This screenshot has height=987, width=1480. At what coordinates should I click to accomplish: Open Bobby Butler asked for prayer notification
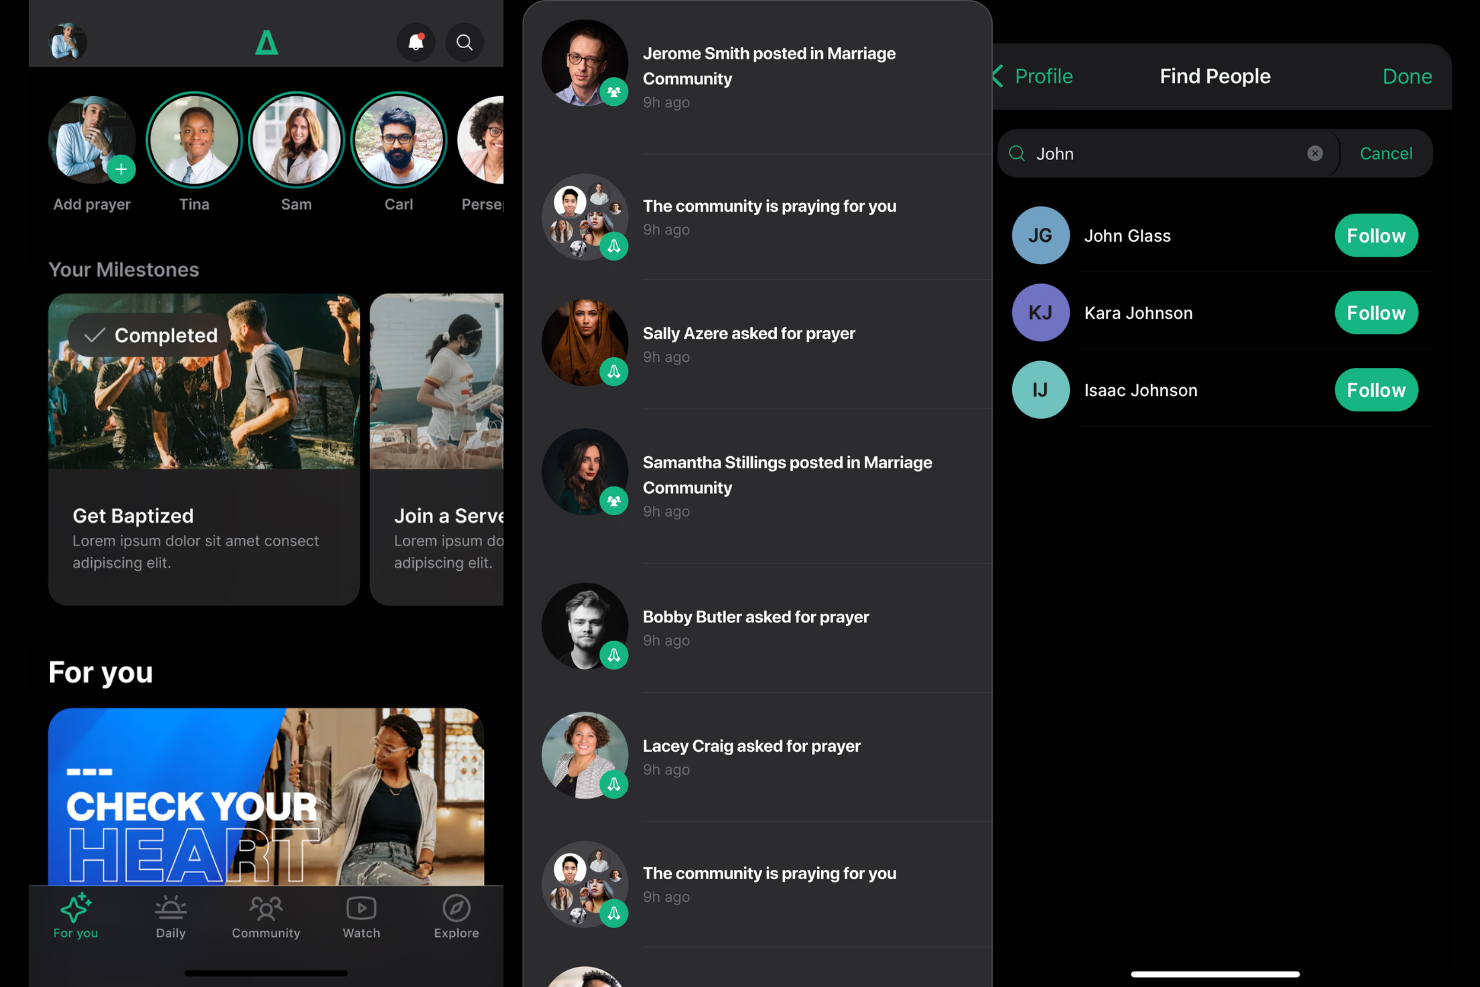(x=757, y=628)
